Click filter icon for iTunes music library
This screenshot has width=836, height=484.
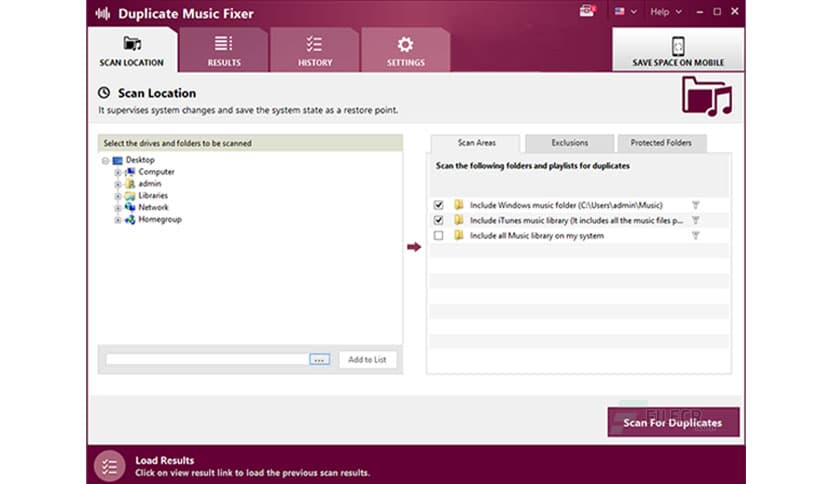click(695, 220)
